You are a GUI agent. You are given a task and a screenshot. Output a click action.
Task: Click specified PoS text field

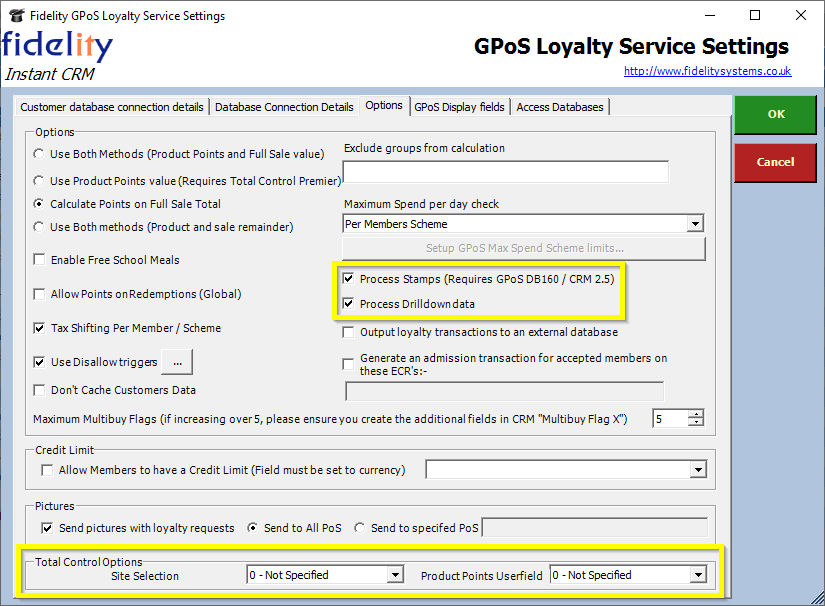pos(595,528)
